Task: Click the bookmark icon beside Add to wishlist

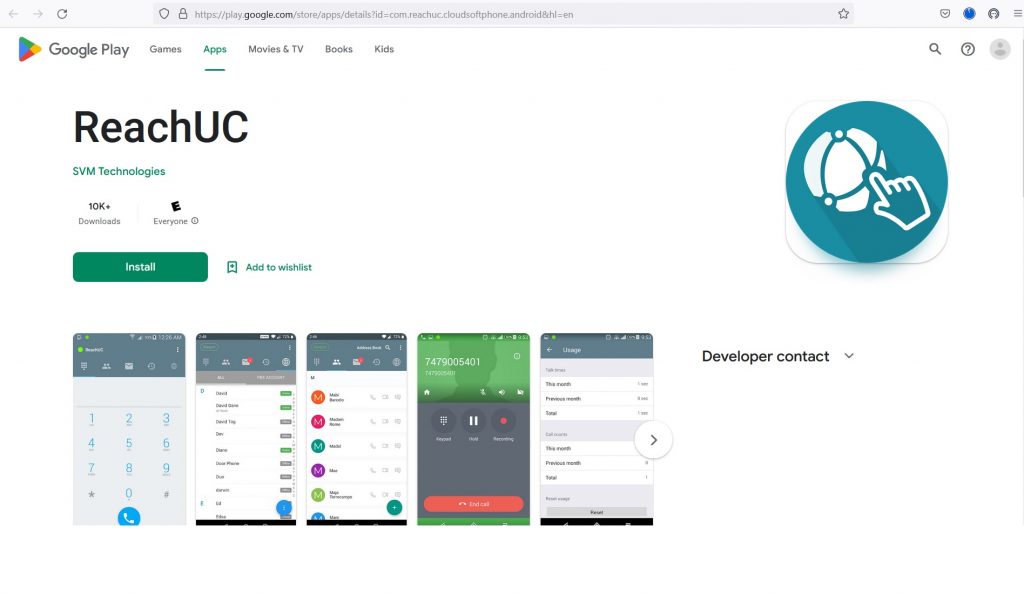Action: coord(232,267)
